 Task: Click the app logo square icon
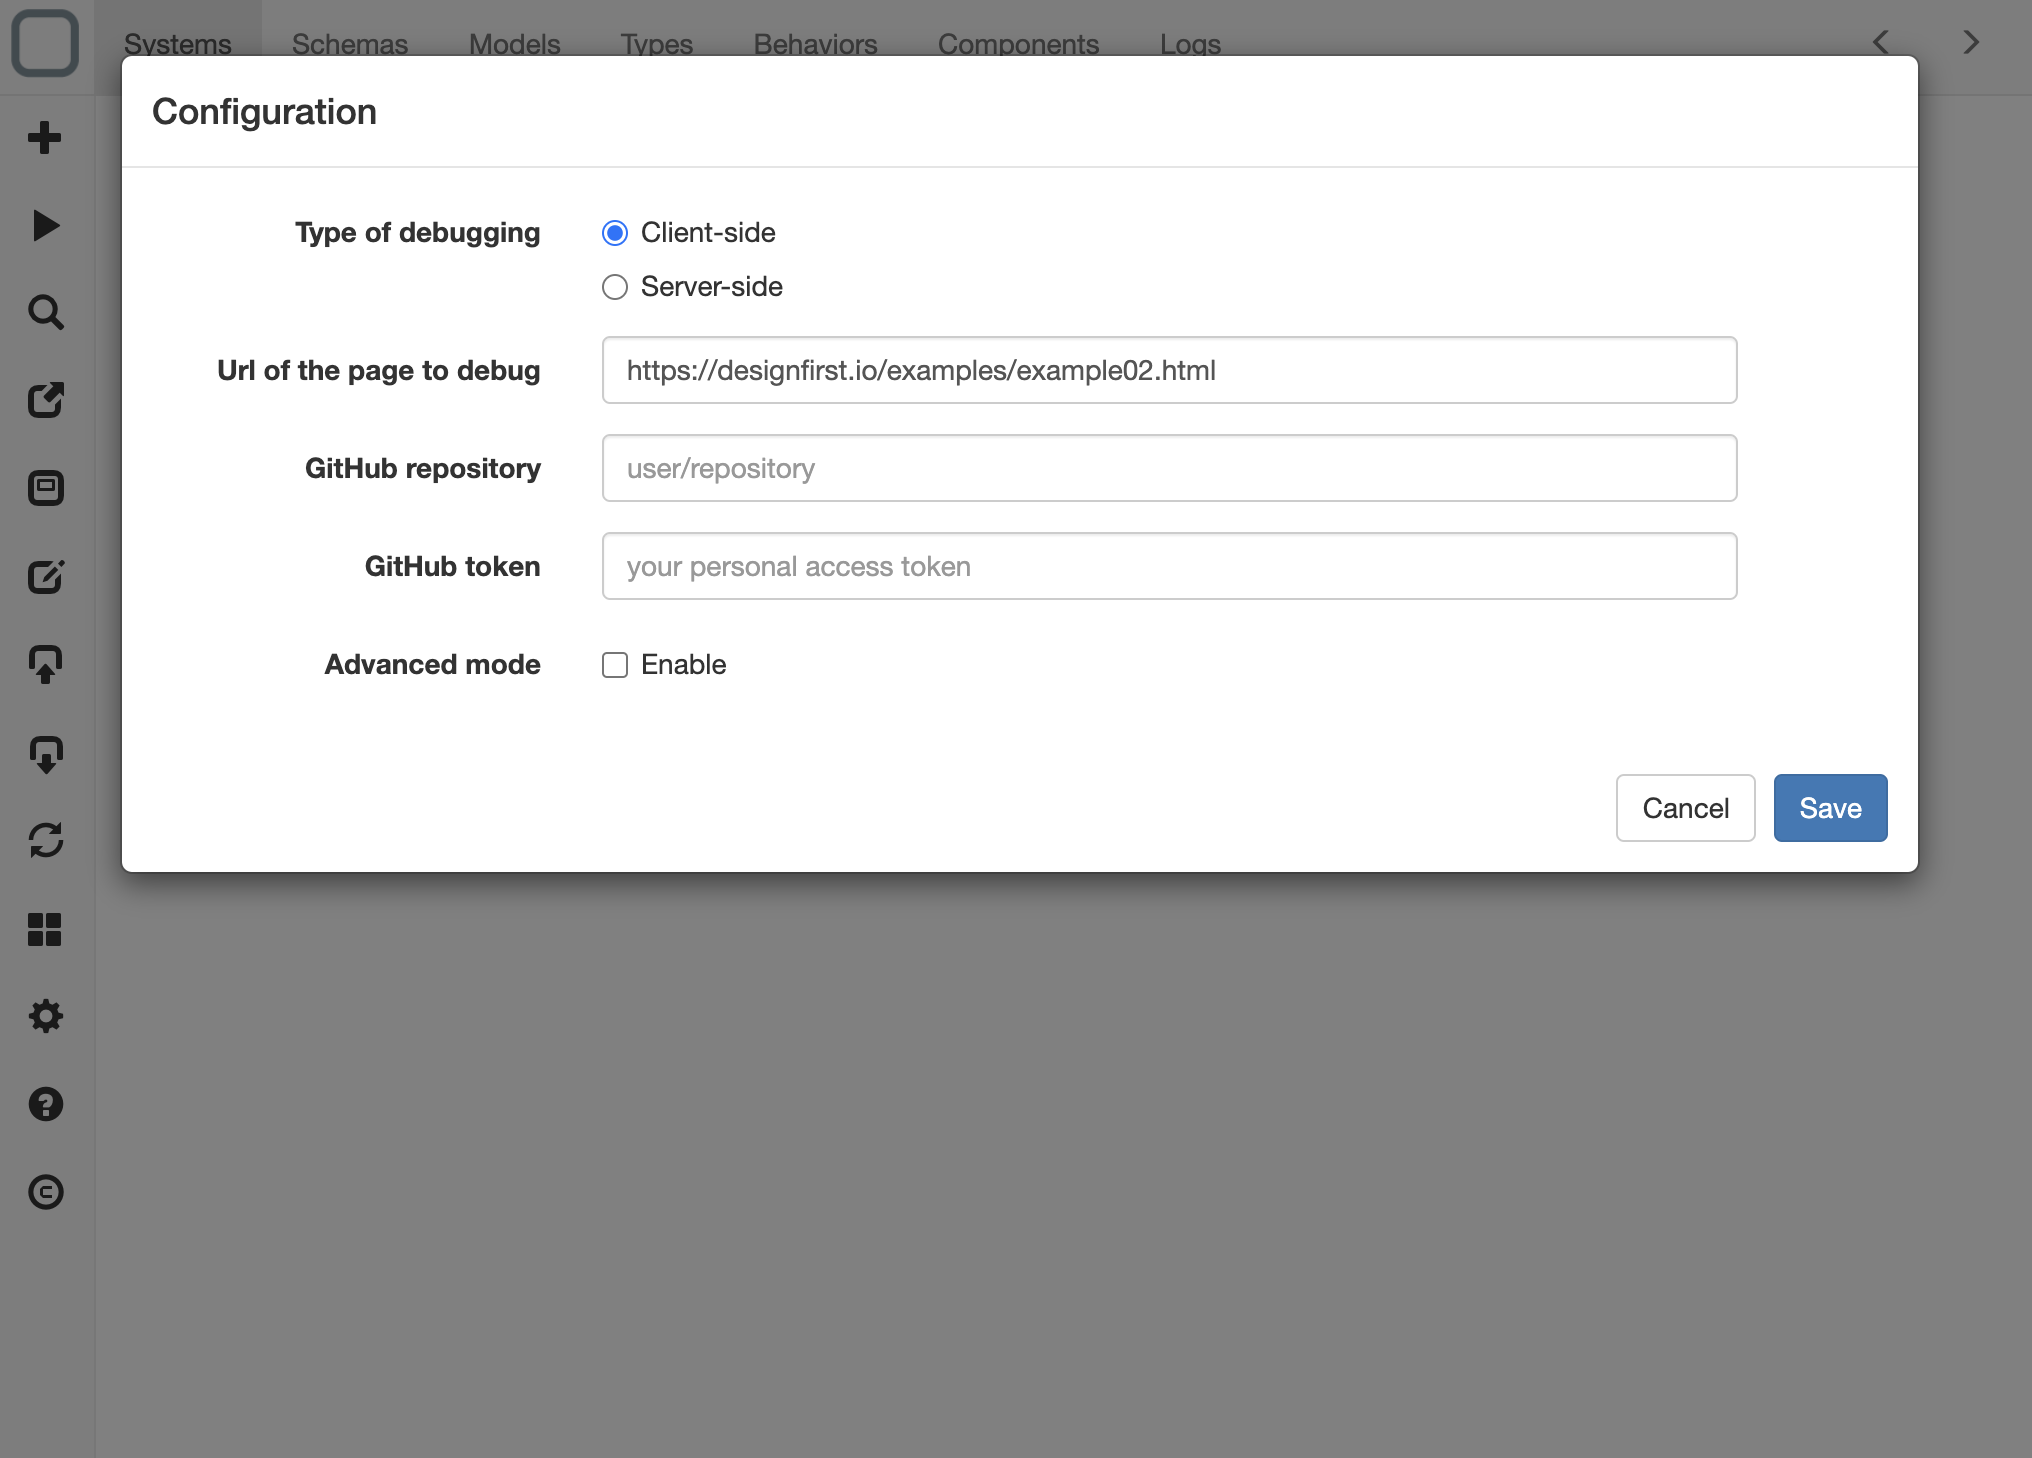pos(45,43)
